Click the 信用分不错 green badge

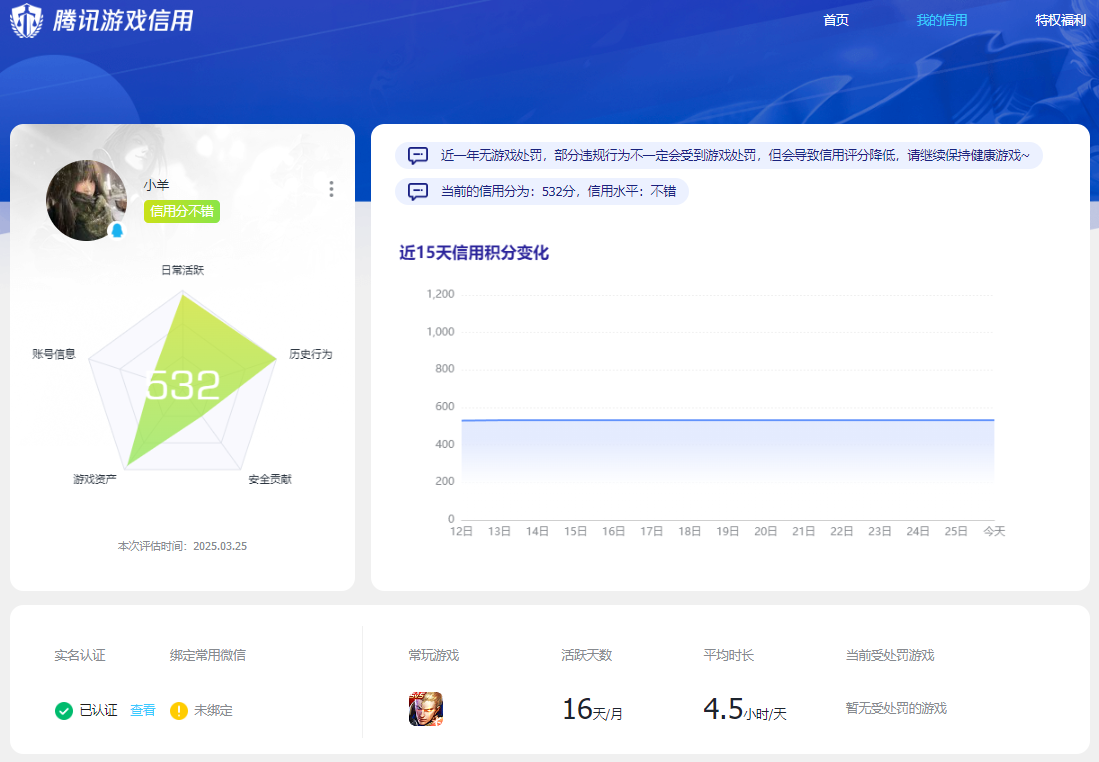click(x=182, y=212)
